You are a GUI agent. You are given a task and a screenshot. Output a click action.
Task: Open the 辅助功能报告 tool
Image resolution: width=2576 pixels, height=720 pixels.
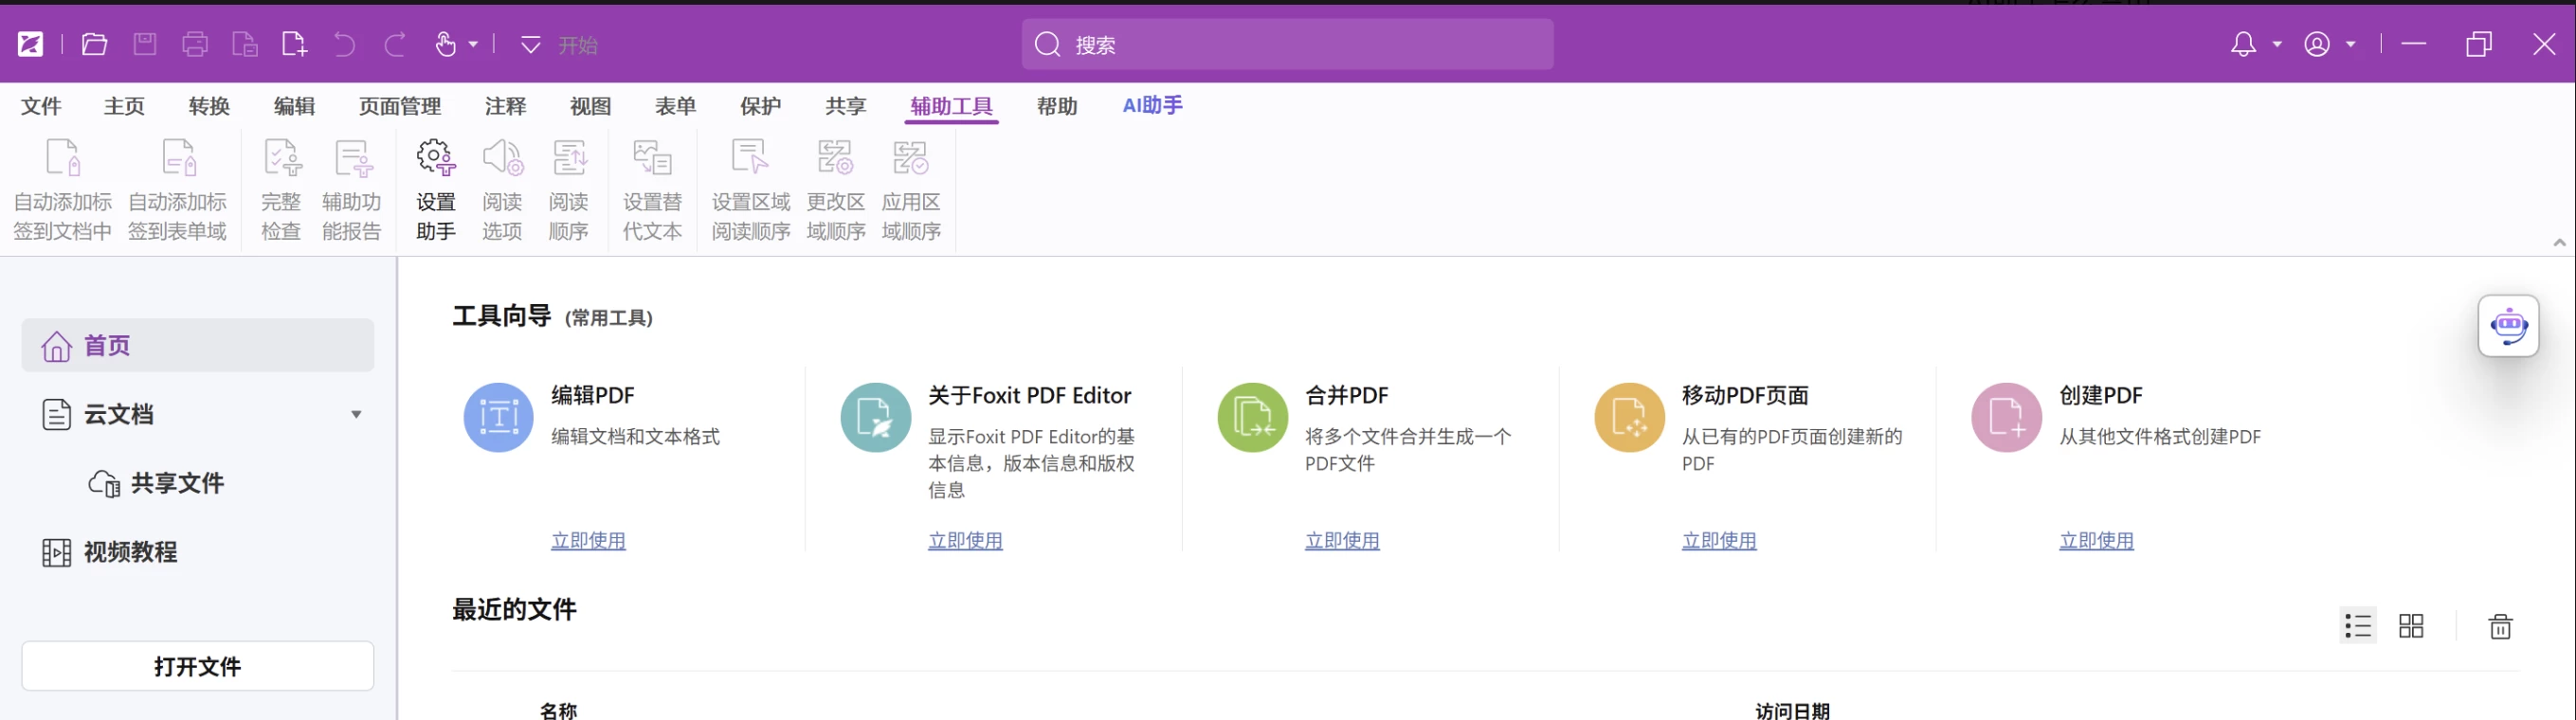tap(352, 190)
